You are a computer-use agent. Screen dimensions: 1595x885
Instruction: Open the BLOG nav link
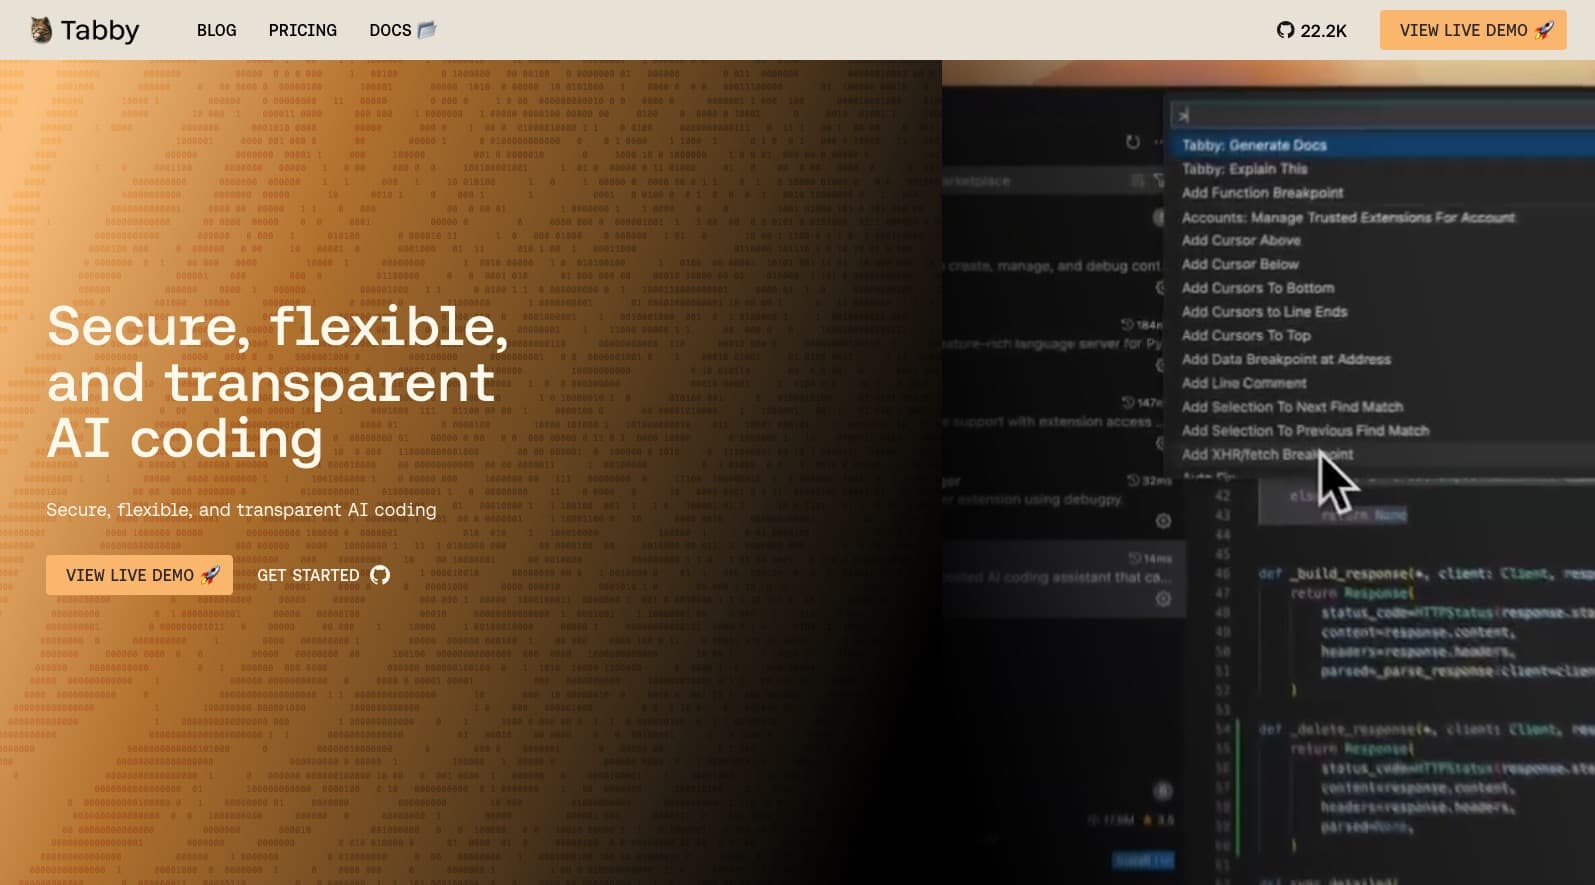[x=216, y=30]
